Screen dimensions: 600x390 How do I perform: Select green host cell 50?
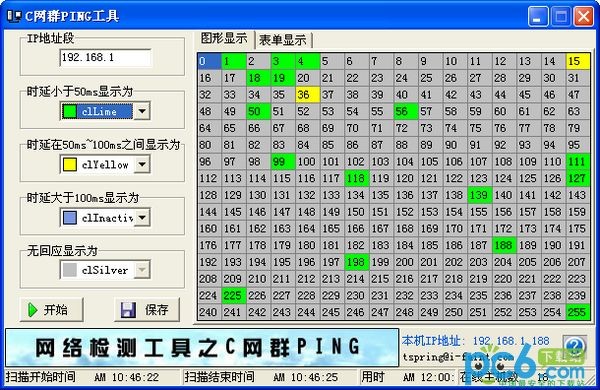click(258, 111)
